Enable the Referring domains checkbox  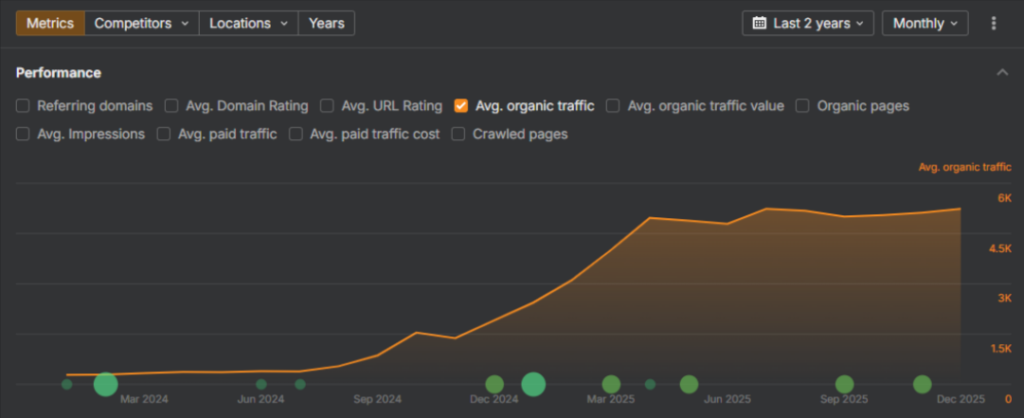23,105
